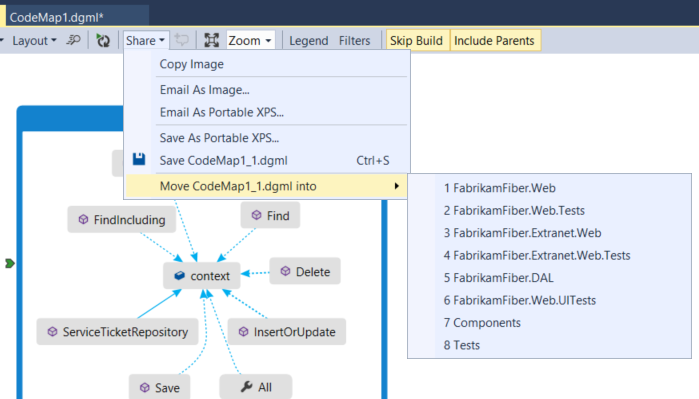Expand the Move CodeMap1_1.dgml into submenu arrow
The width and height of the screenshot is (699, 399).
[x=396, y=186]
